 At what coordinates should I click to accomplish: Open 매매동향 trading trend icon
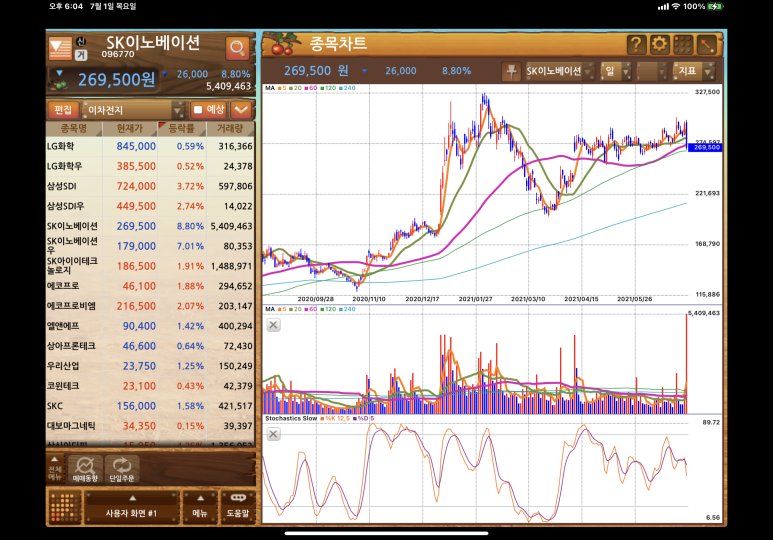point(85,468)
